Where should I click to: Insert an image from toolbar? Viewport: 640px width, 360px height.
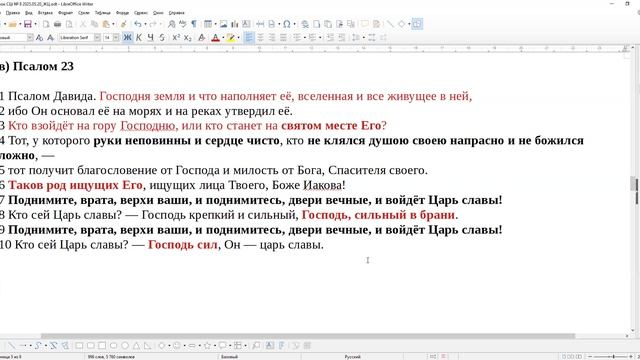223,24
